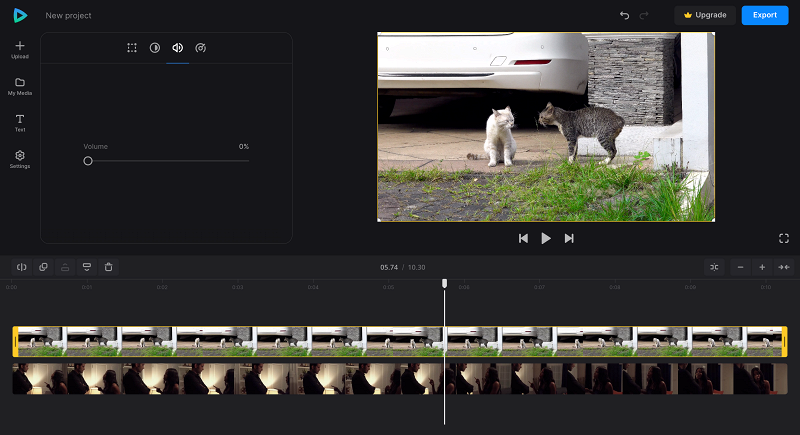Click the 0:08 mark on timeline ruler
This screenshot has width=800, height=435.
pyautogui.click(x=615, y=288)
